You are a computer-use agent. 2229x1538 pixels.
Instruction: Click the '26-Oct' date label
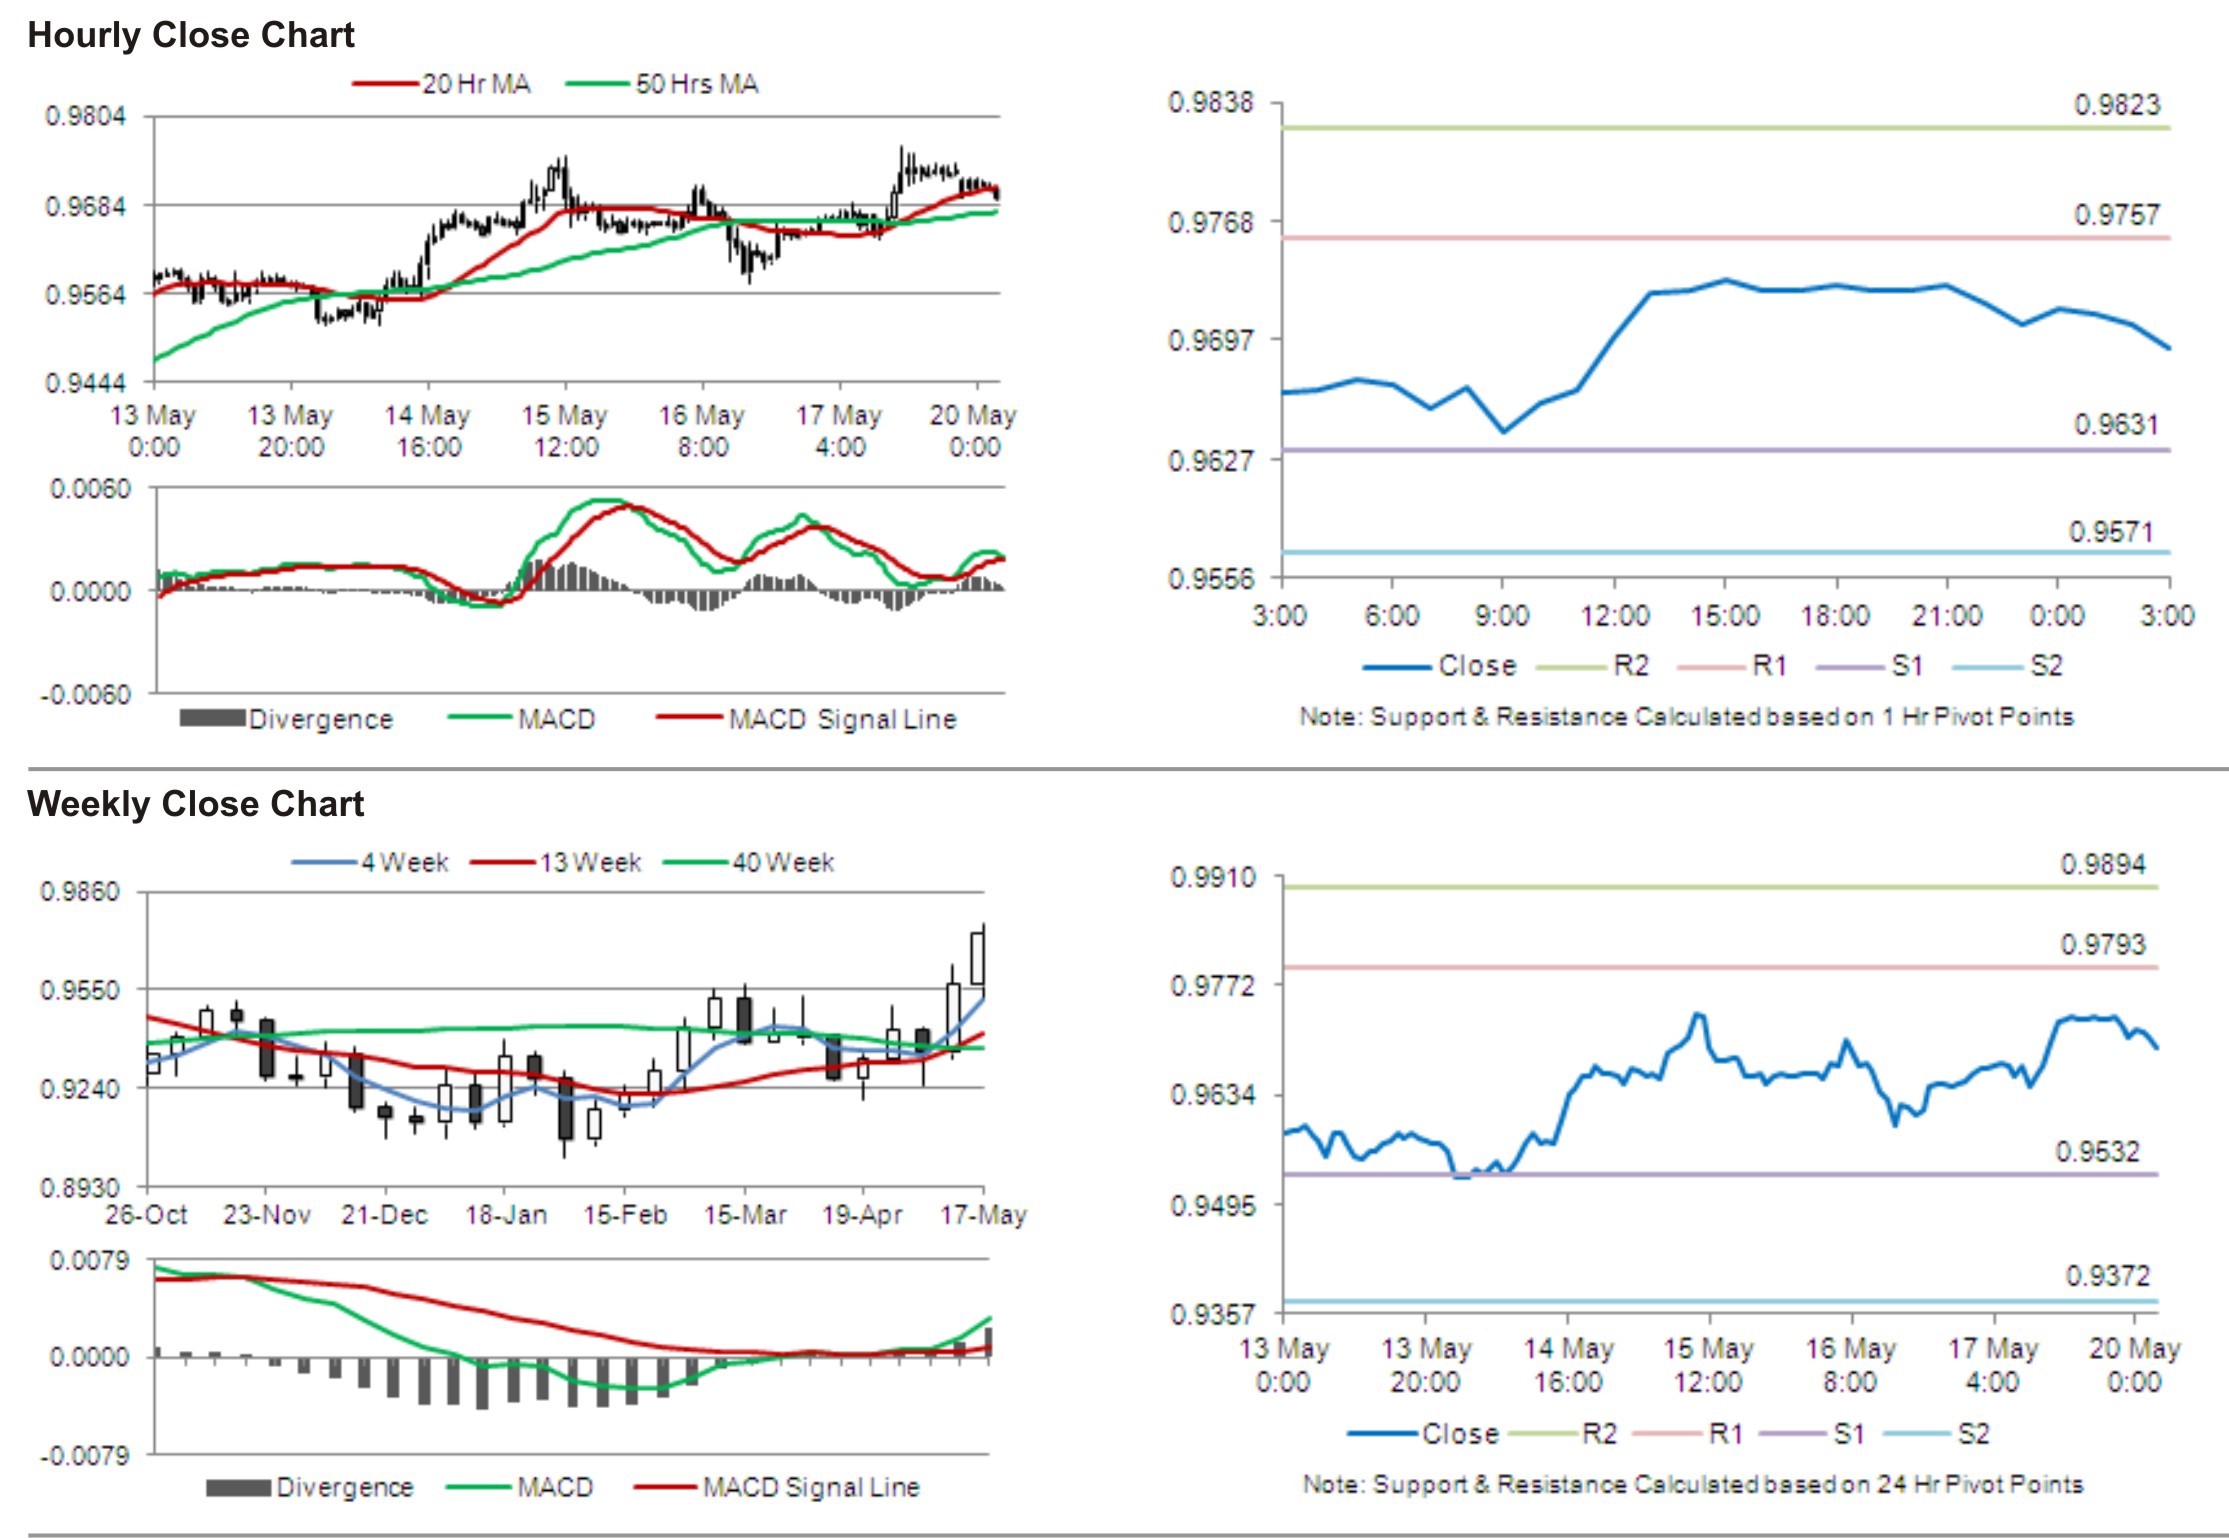[146, 1215]
